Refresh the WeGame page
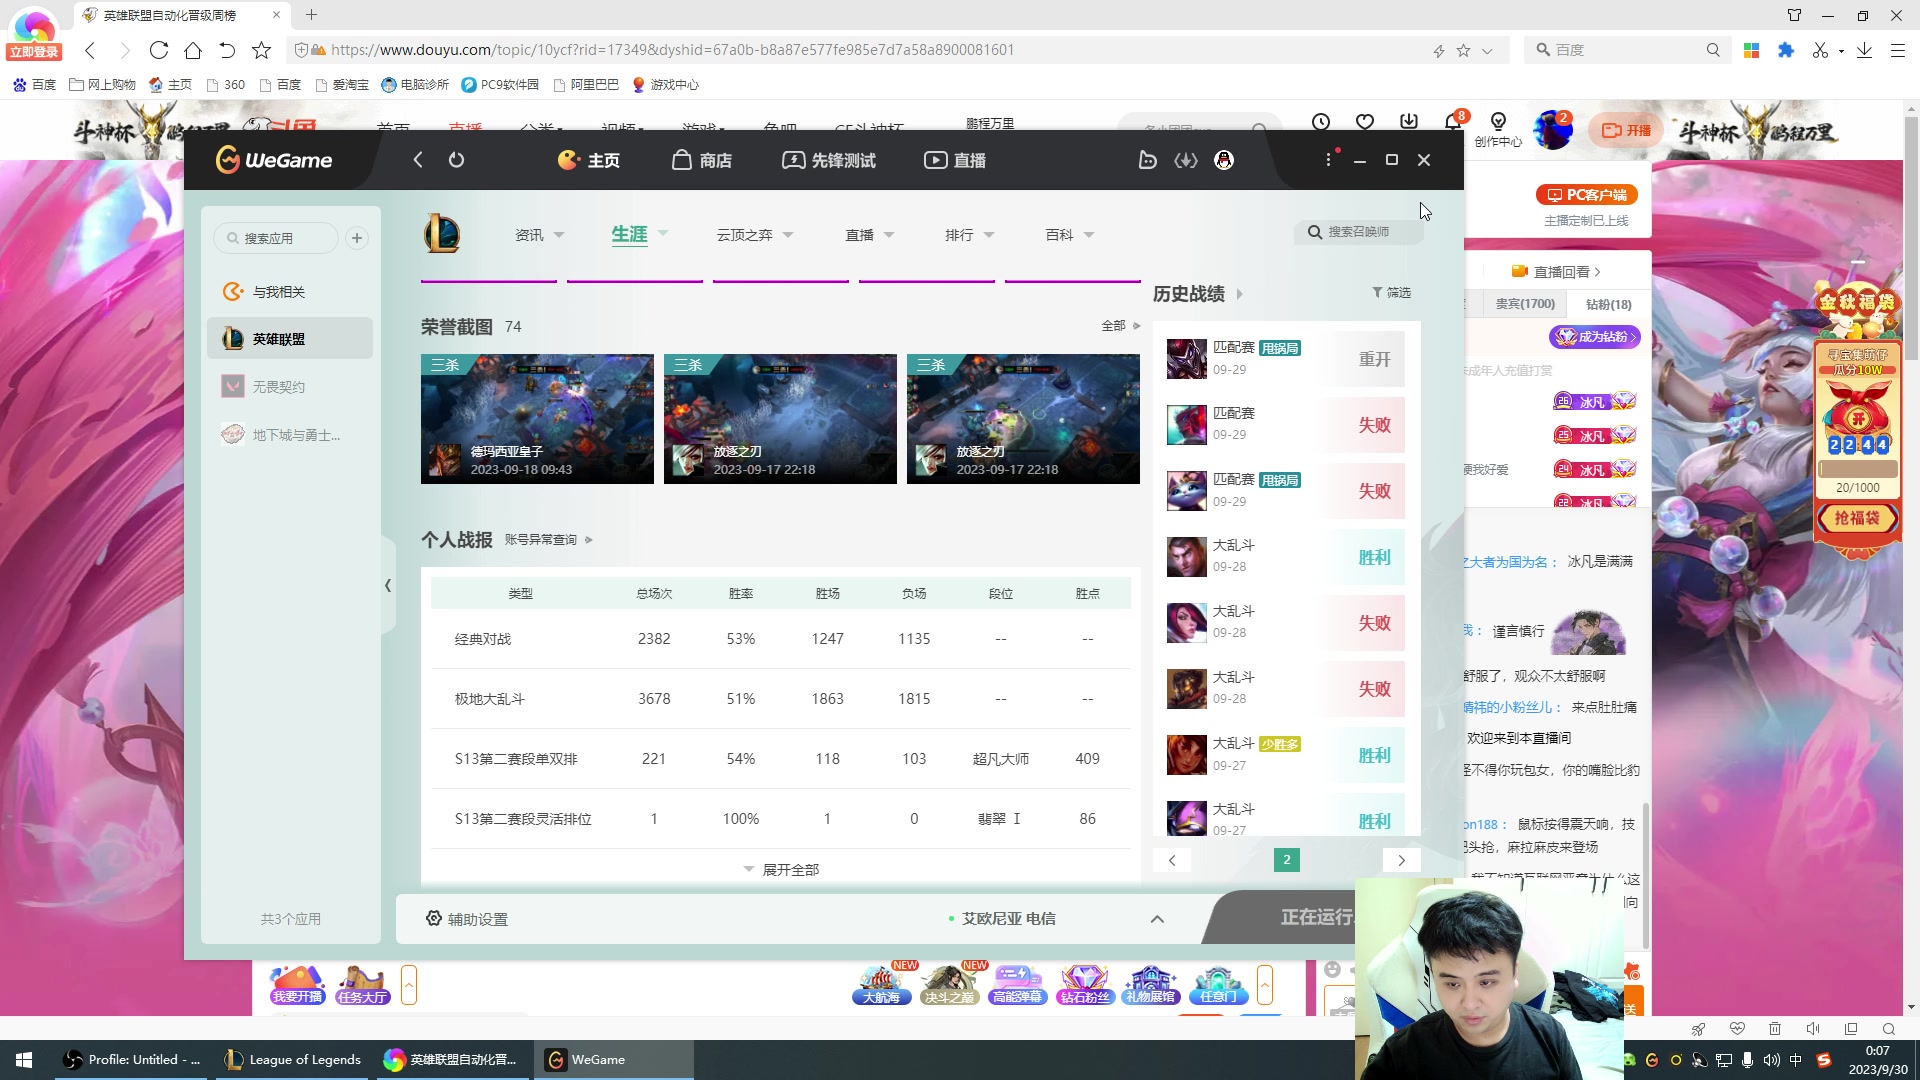 [x=456, y=160]
